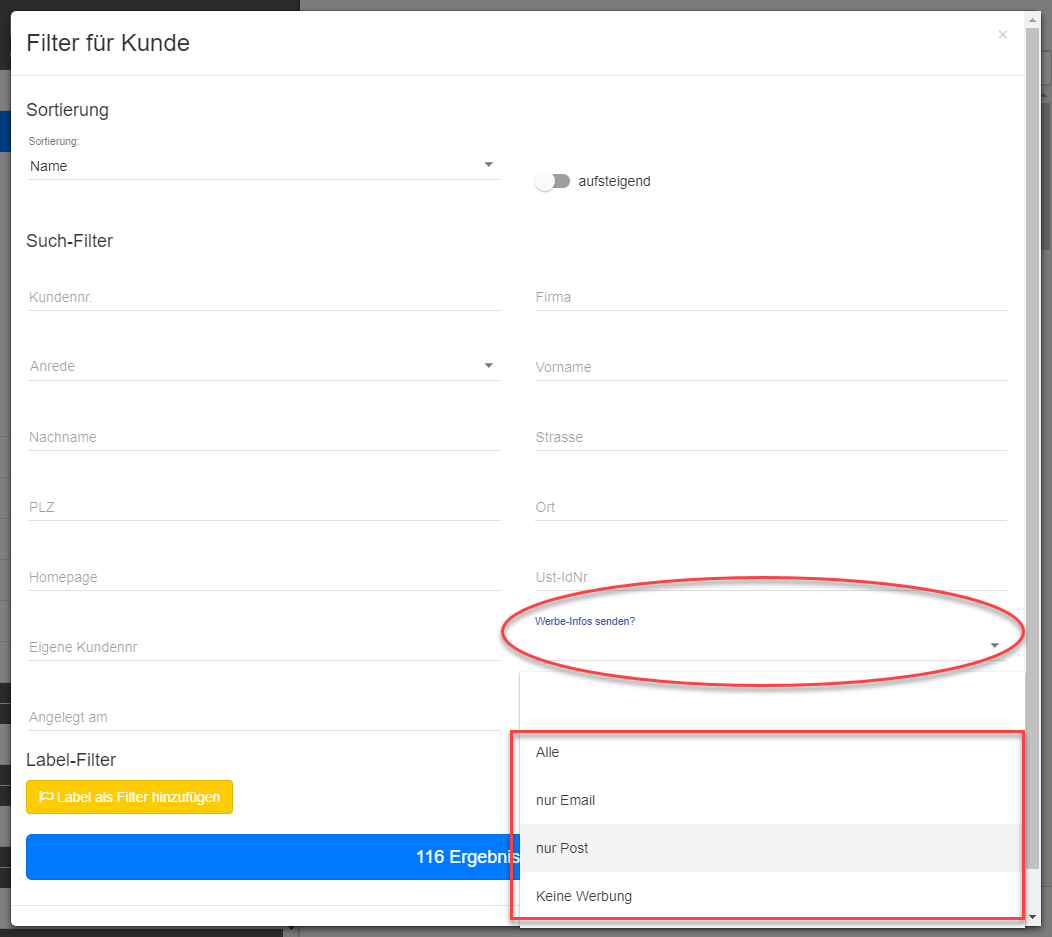Click the Kundennr. input field
Screen dimensions: 1052x937
pyautogui.click(x=264, y=297)
